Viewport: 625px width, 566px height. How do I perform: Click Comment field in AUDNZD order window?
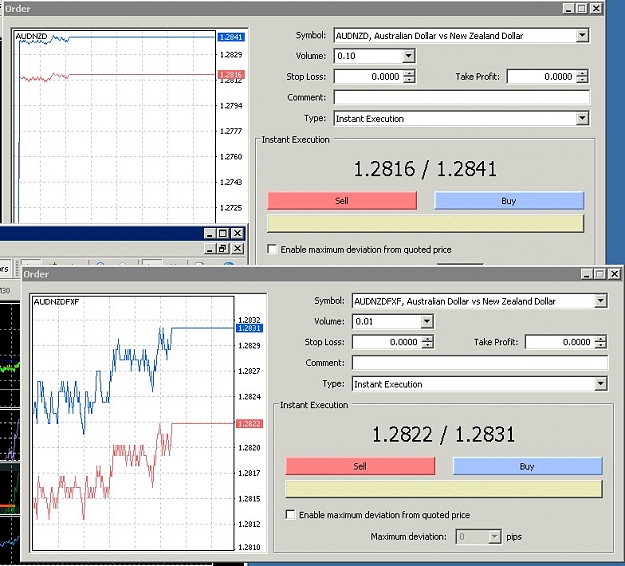click(x=462, y=97)
